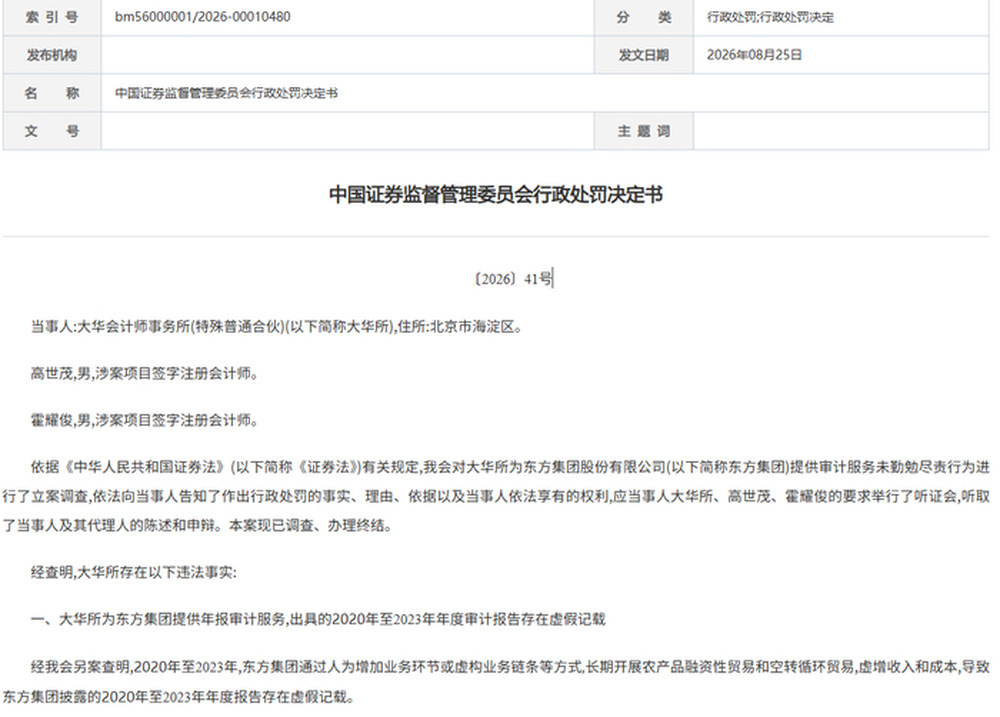
Task: Click the line mentioning 高世茂
Action: pos(144,374)
